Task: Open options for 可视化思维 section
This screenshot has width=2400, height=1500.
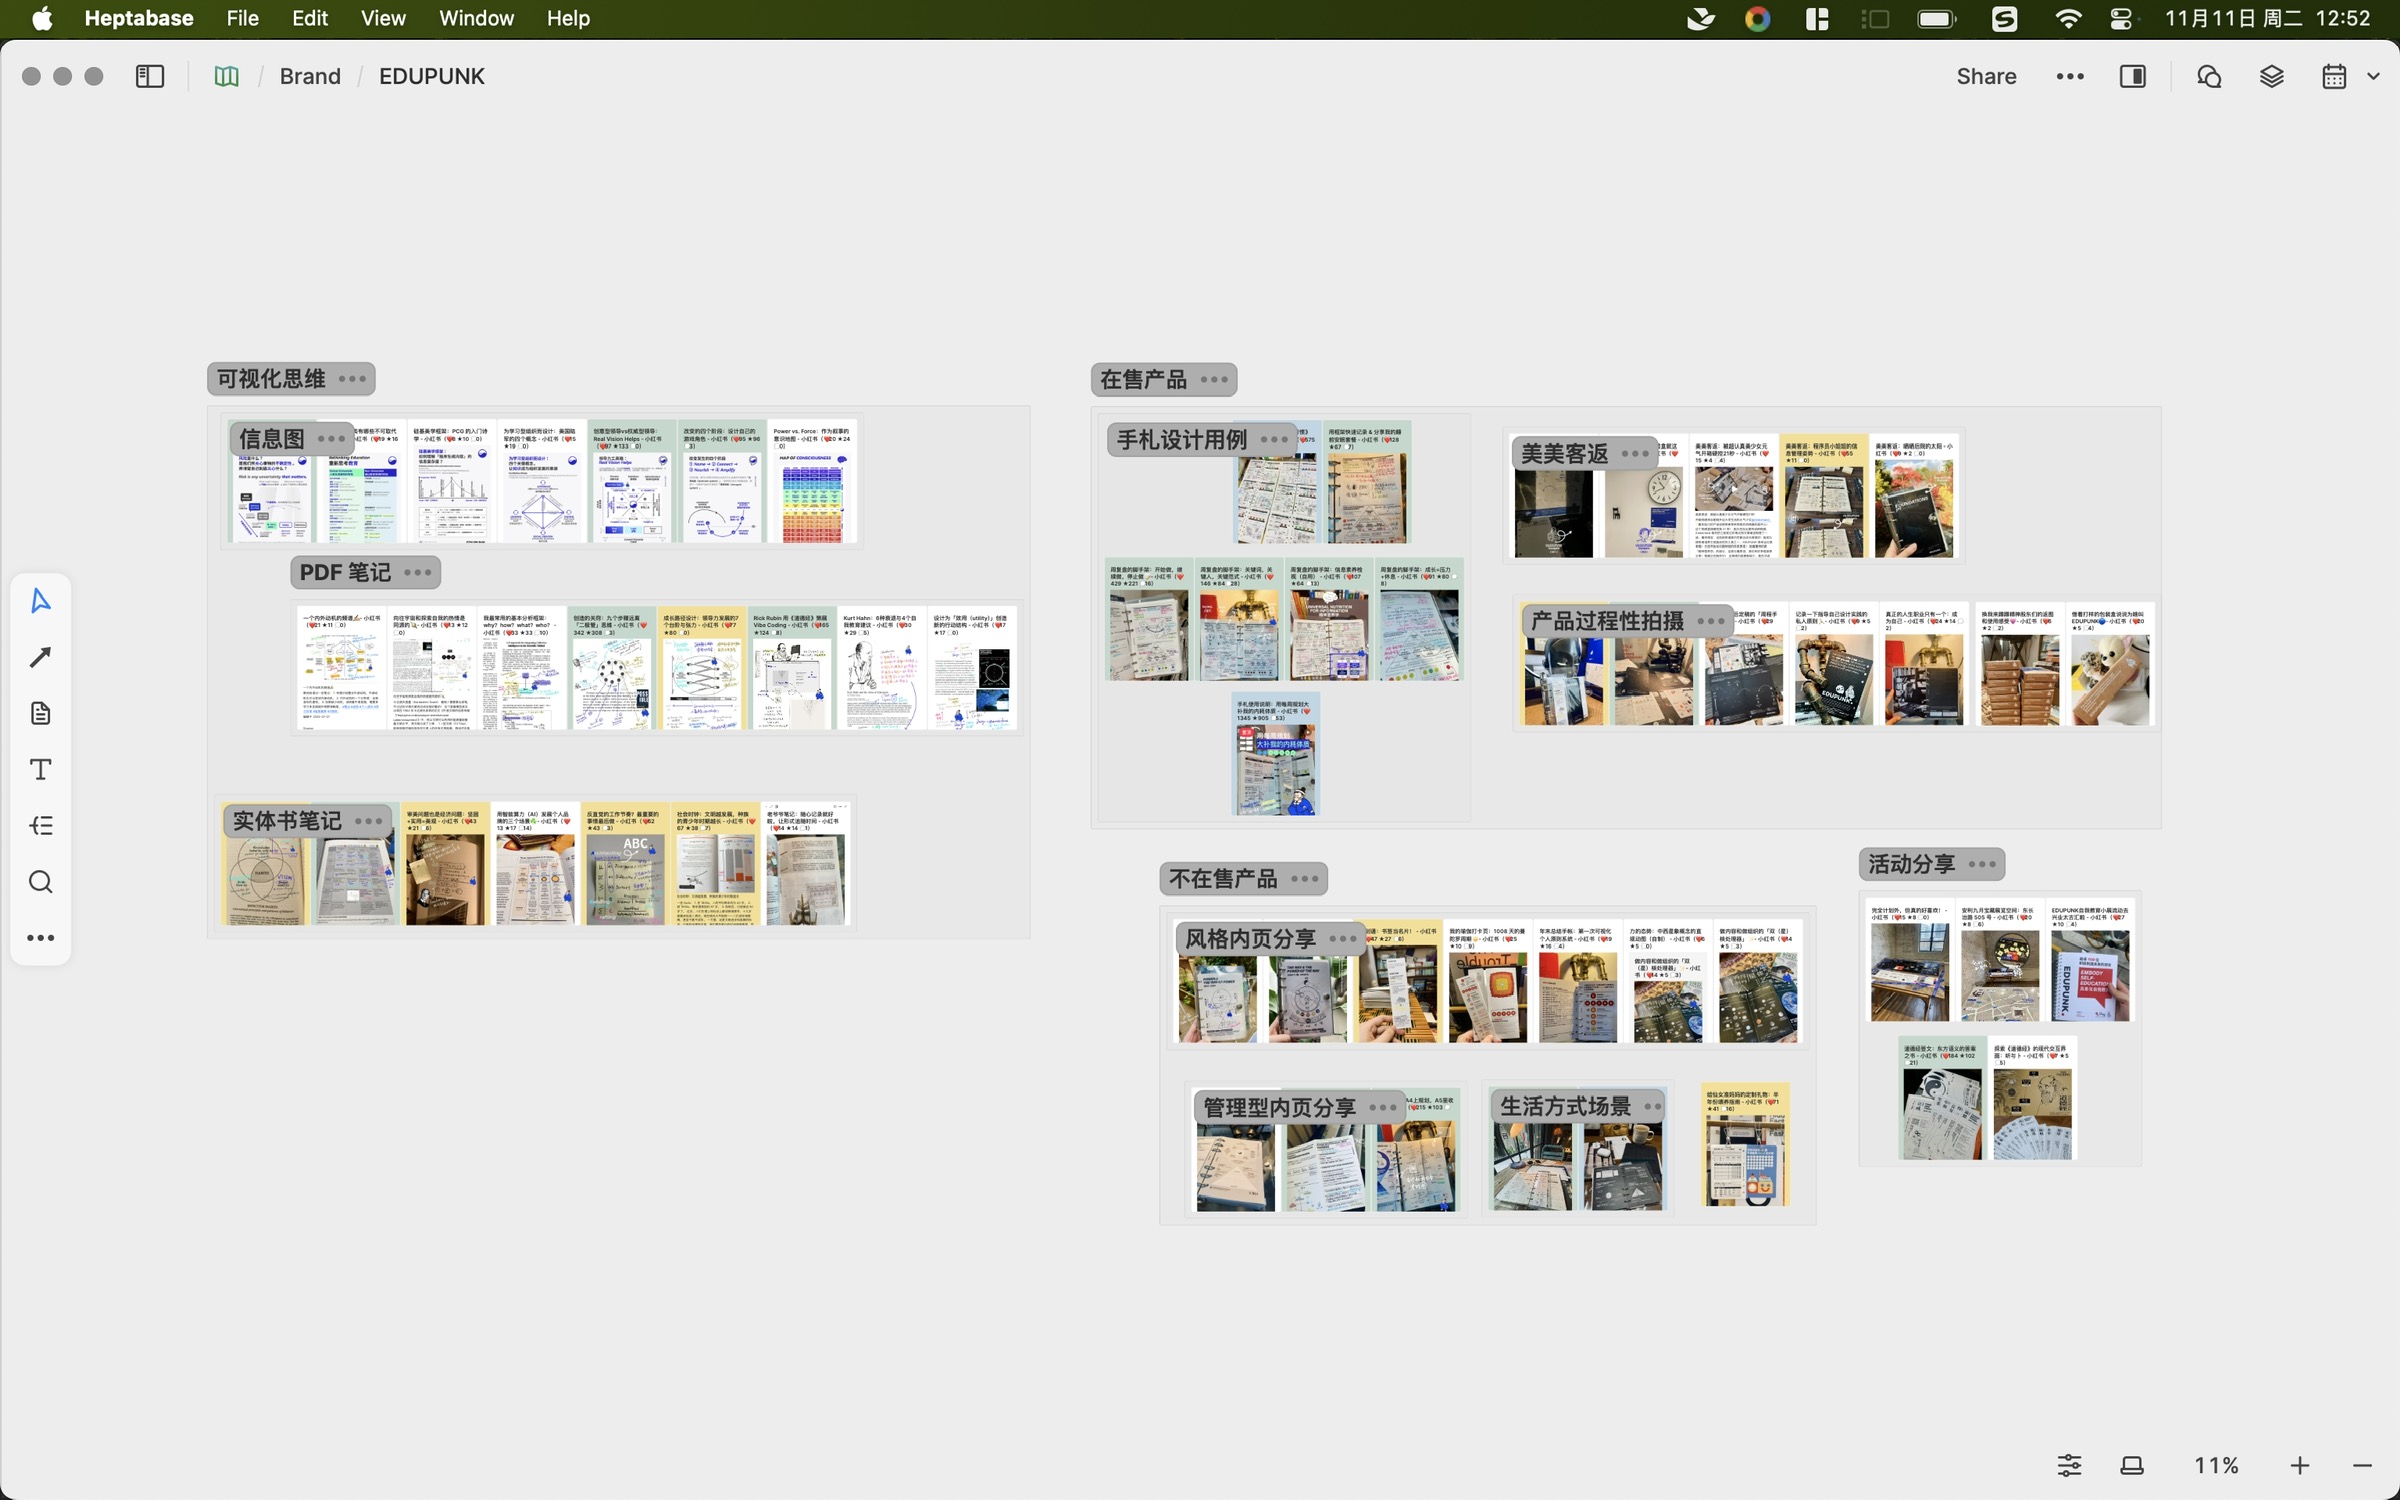Action: pos(352,379)
